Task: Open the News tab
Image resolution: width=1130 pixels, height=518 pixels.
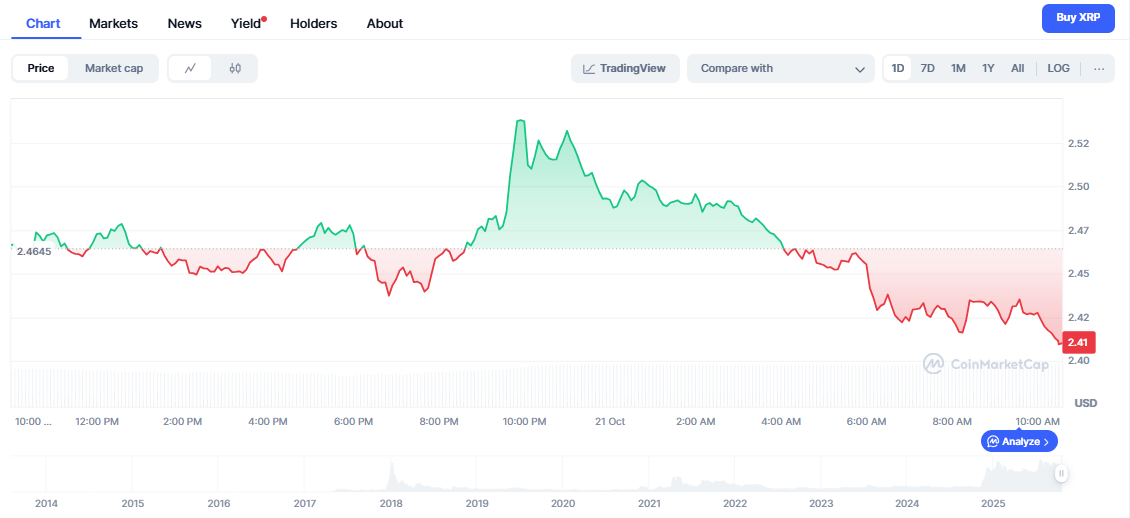Action: pyautogui.click(x=184, y=23)
